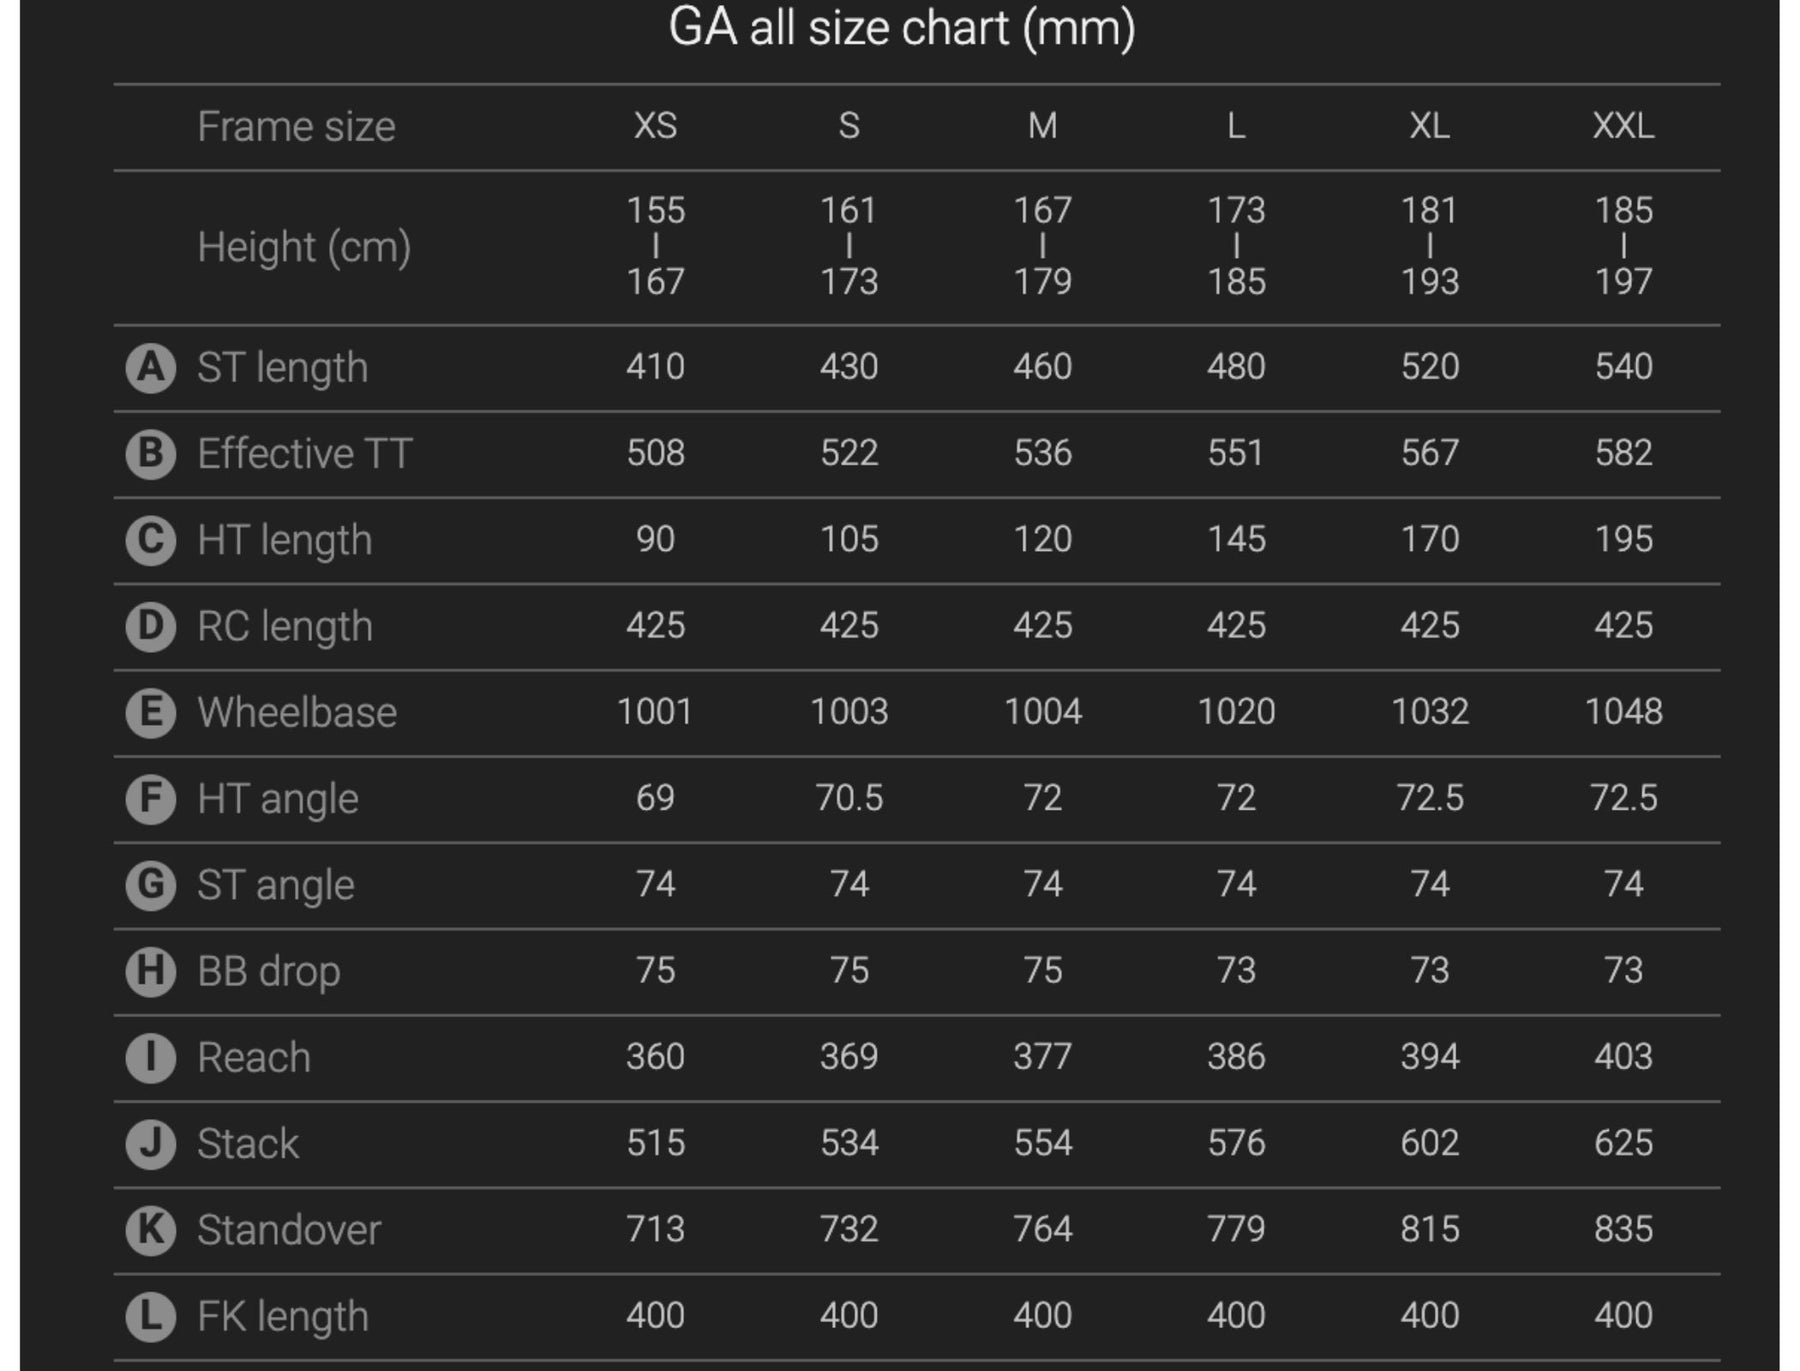
Task: Click the GA all size chart title
Action: [901, 28]
